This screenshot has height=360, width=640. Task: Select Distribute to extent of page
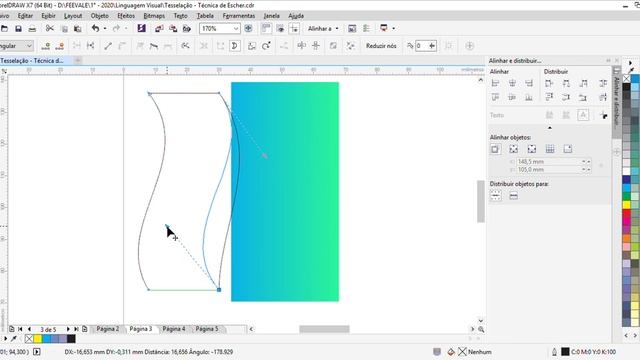513,196
